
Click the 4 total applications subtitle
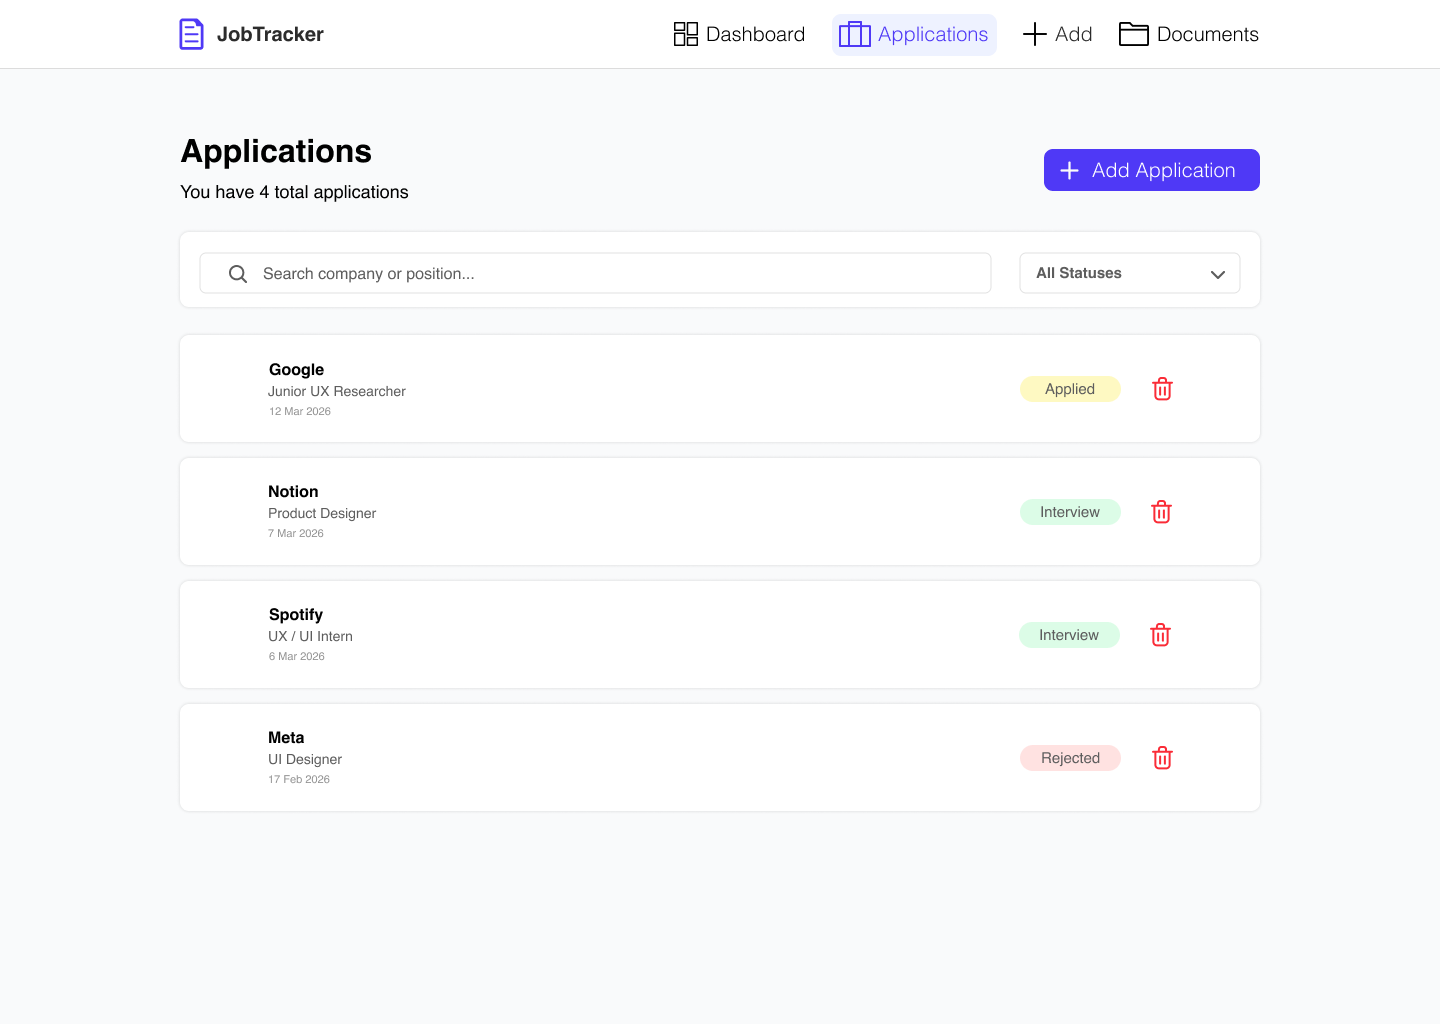294,192
